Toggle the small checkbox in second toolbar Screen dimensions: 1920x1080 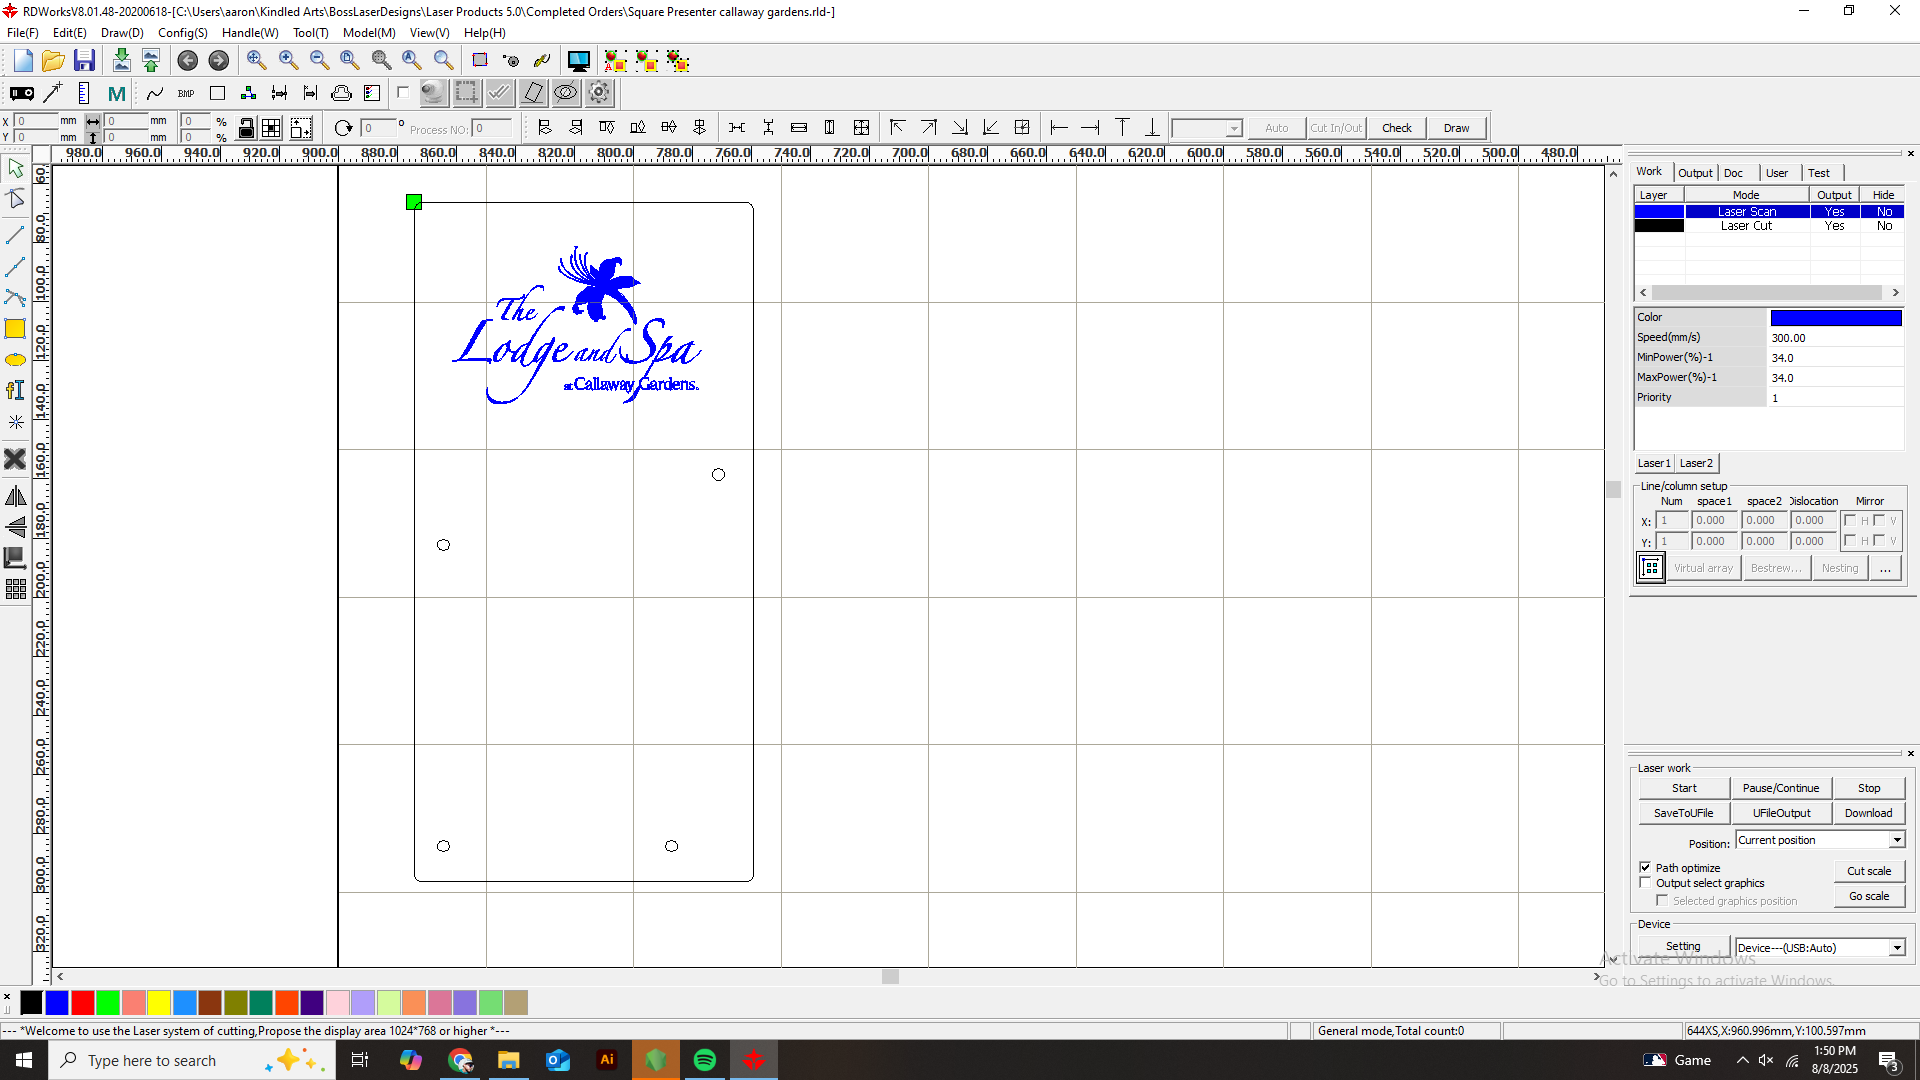403,93
